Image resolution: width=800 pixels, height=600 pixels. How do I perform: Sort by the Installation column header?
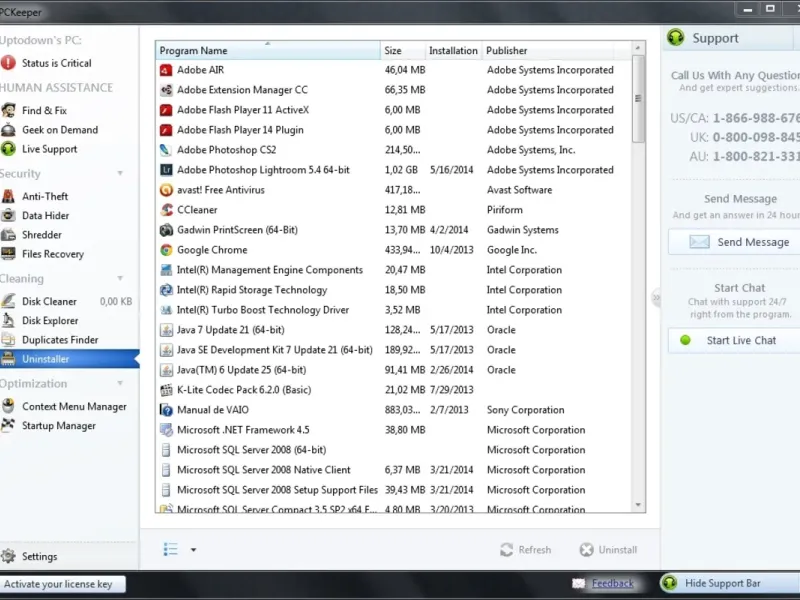point(453,50)
